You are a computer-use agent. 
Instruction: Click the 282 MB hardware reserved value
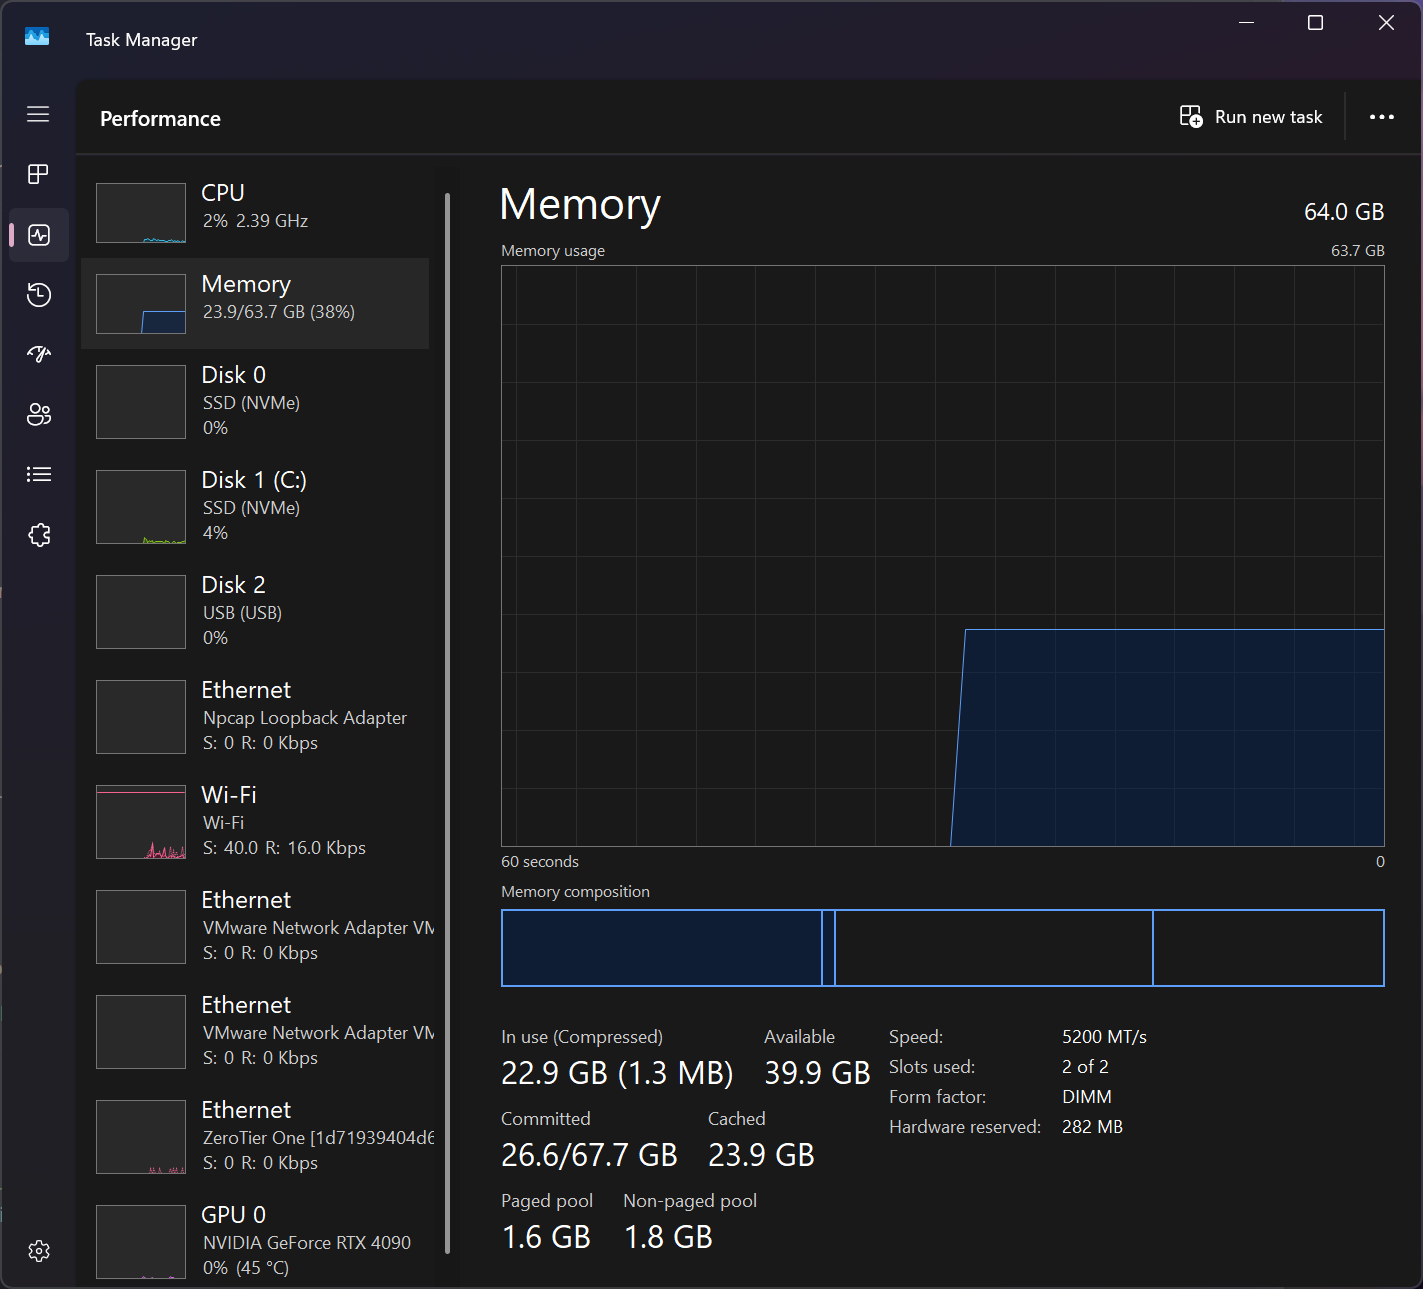point(1092,1127)
